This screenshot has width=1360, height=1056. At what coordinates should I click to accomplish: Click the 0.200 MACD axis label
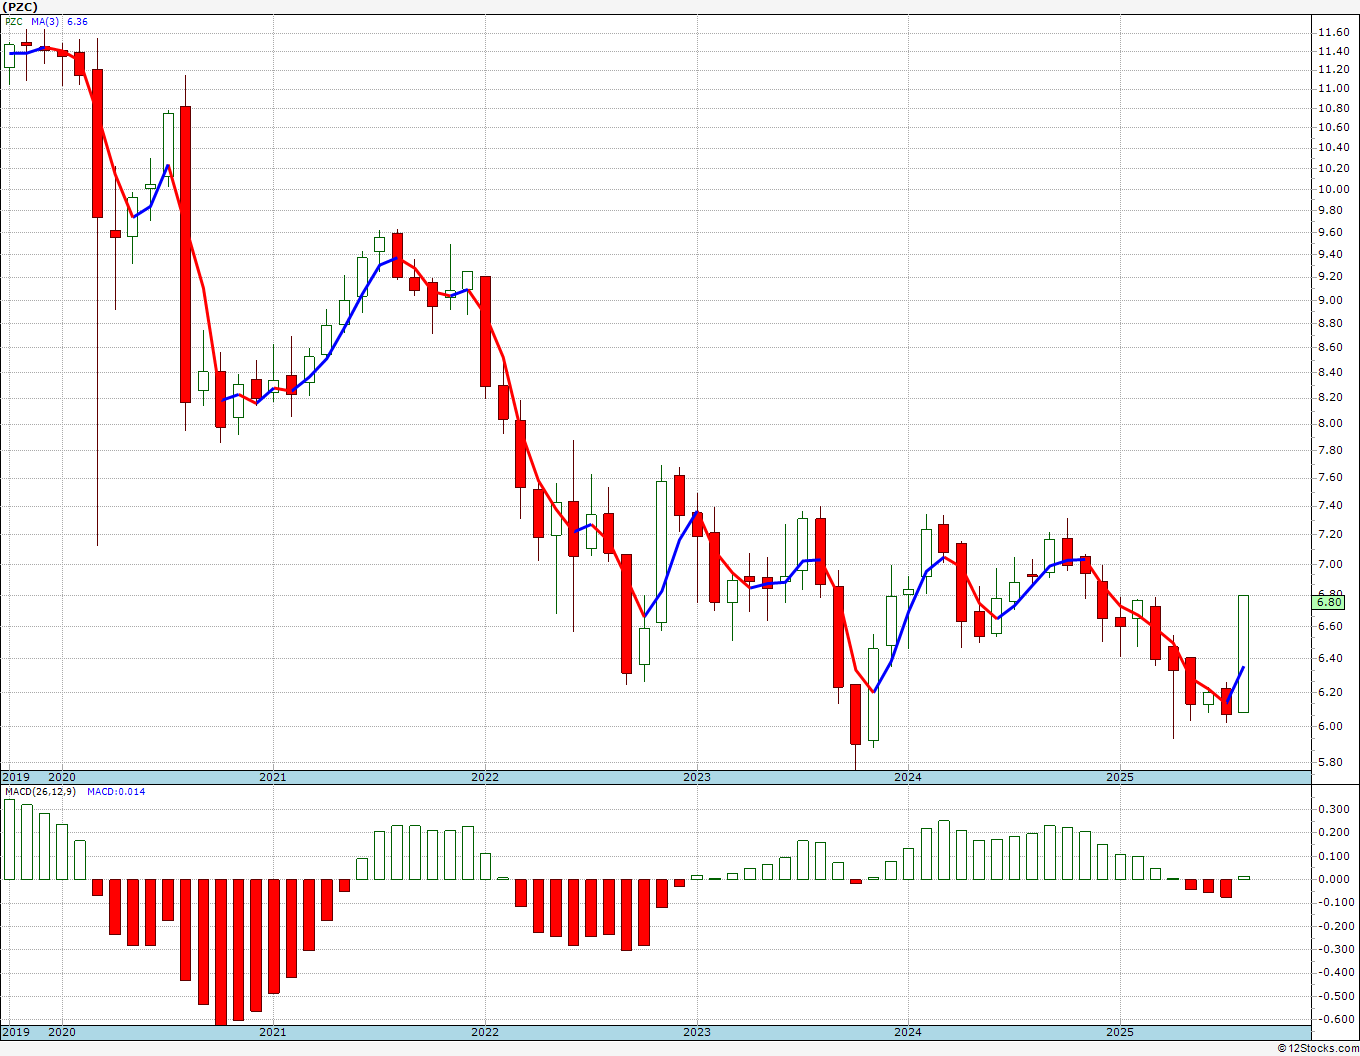1333,832
